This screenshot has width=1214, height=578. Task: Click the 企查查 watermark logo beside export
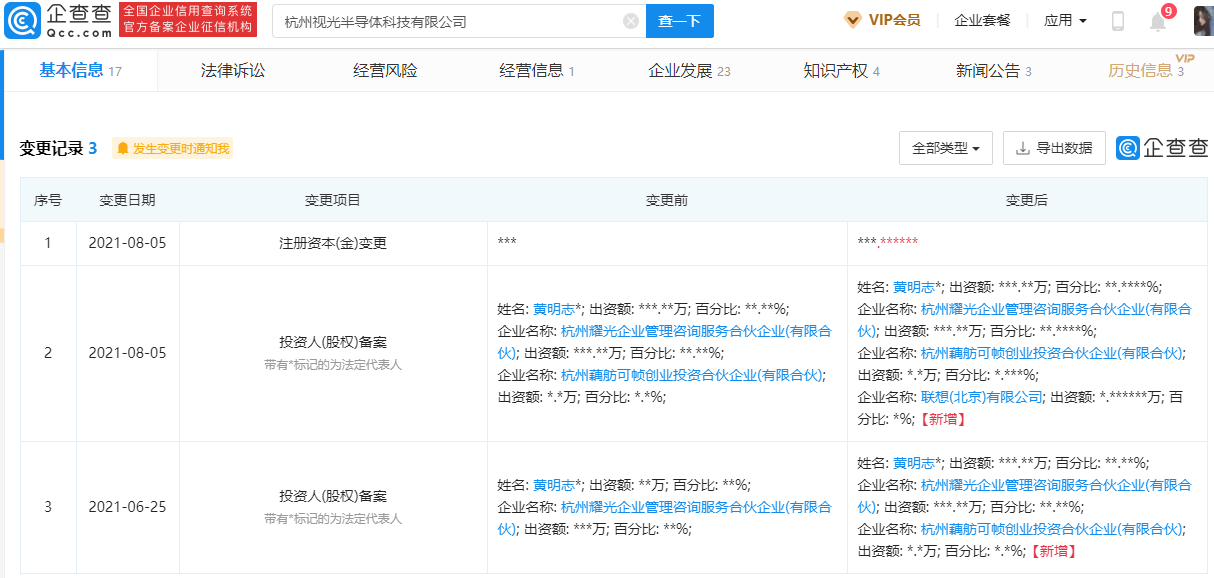click(1162, 148)
